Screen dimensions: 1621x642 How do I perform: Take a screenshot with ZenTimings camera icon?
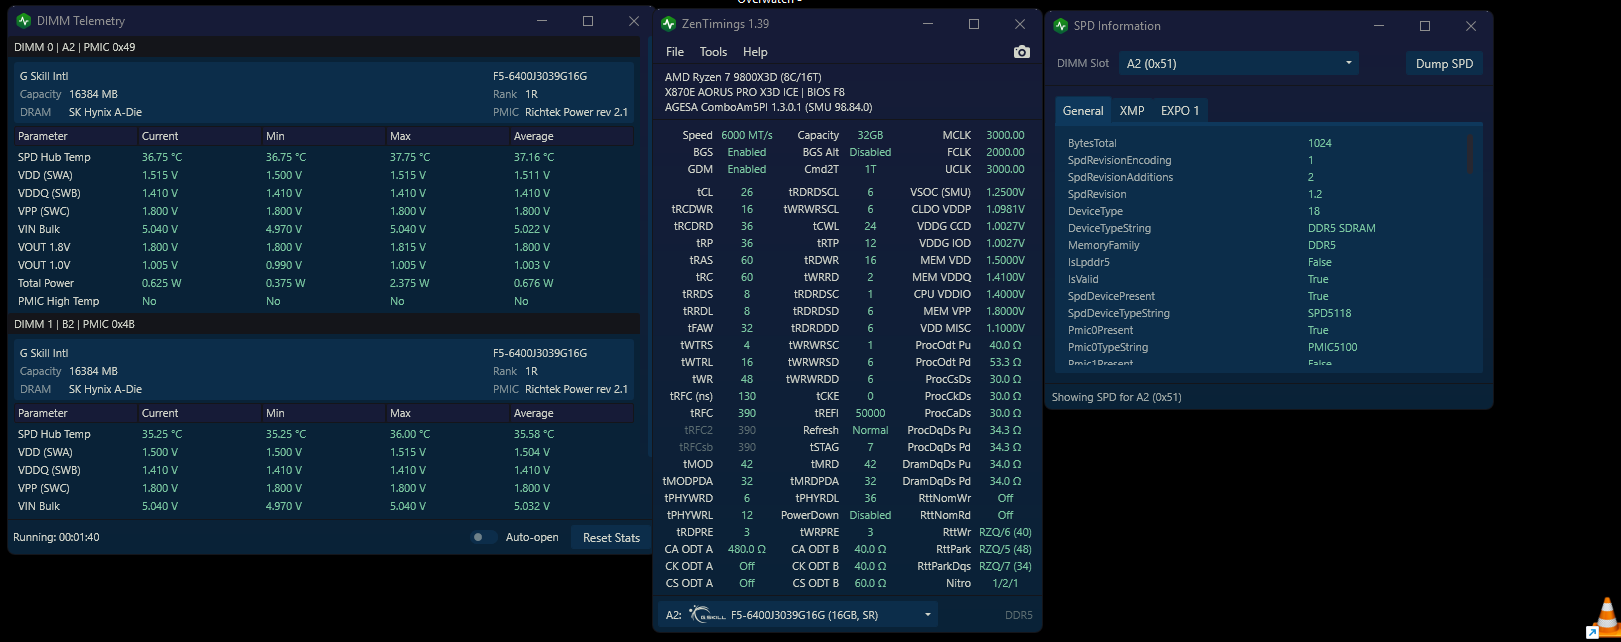(x=1021, y=52)
